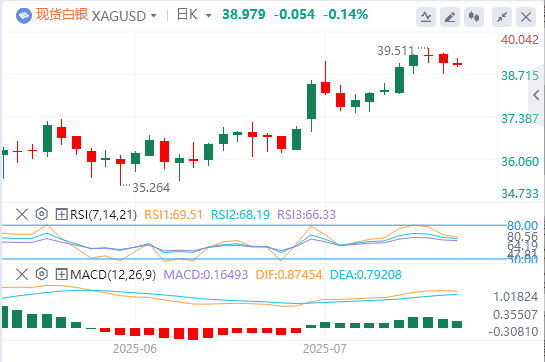
Task: Click the 现货白银 instrument name
Action: click(x=62, y=15)
